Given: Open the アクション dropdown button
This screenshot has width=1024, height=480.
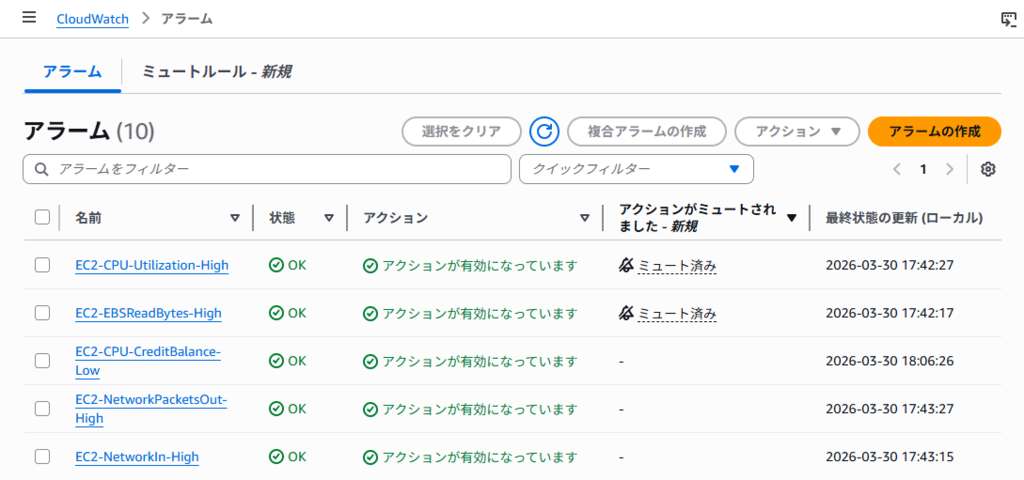Looking at the screenshot, I should click(797, 131).
